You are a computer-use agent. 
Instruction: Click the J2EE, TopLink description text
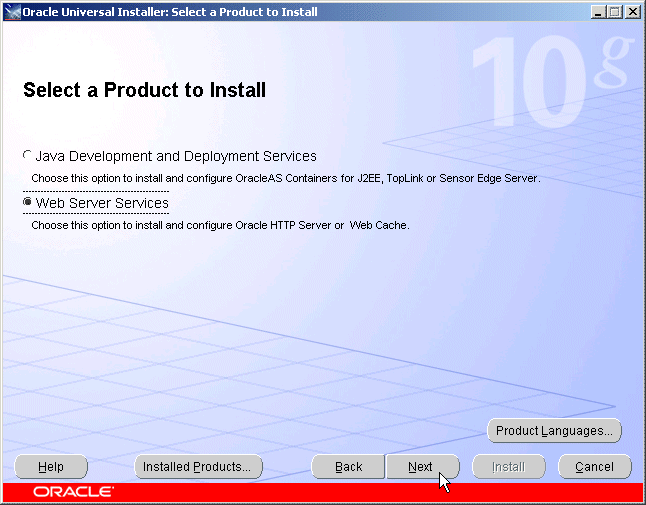(x=286, y=178)
